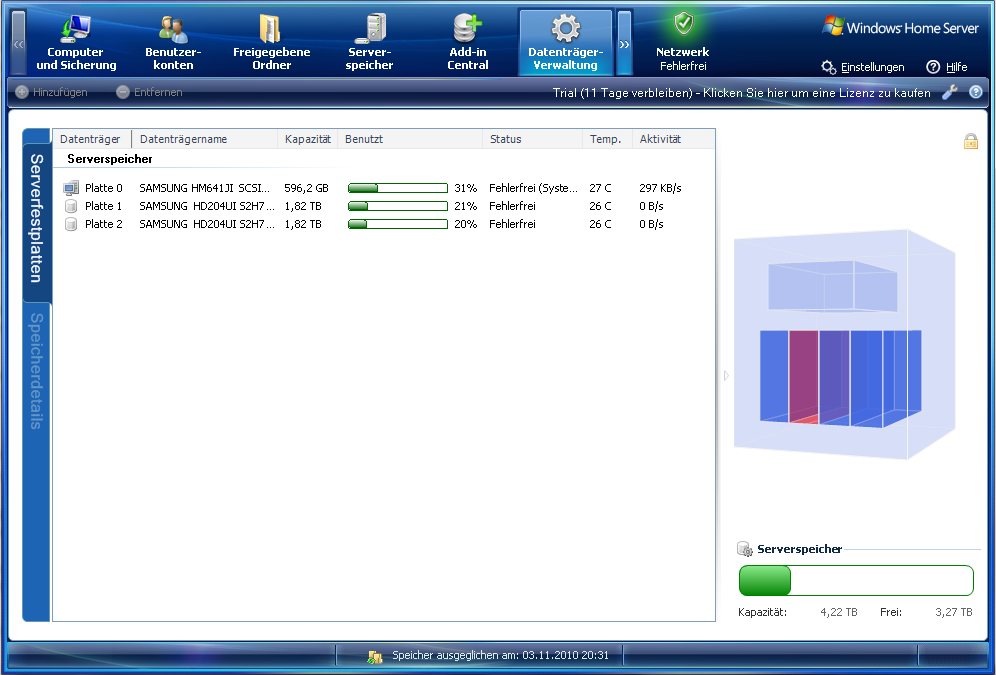Select the Platte 2 row label

pyautogui.click(x=104, y=224)
